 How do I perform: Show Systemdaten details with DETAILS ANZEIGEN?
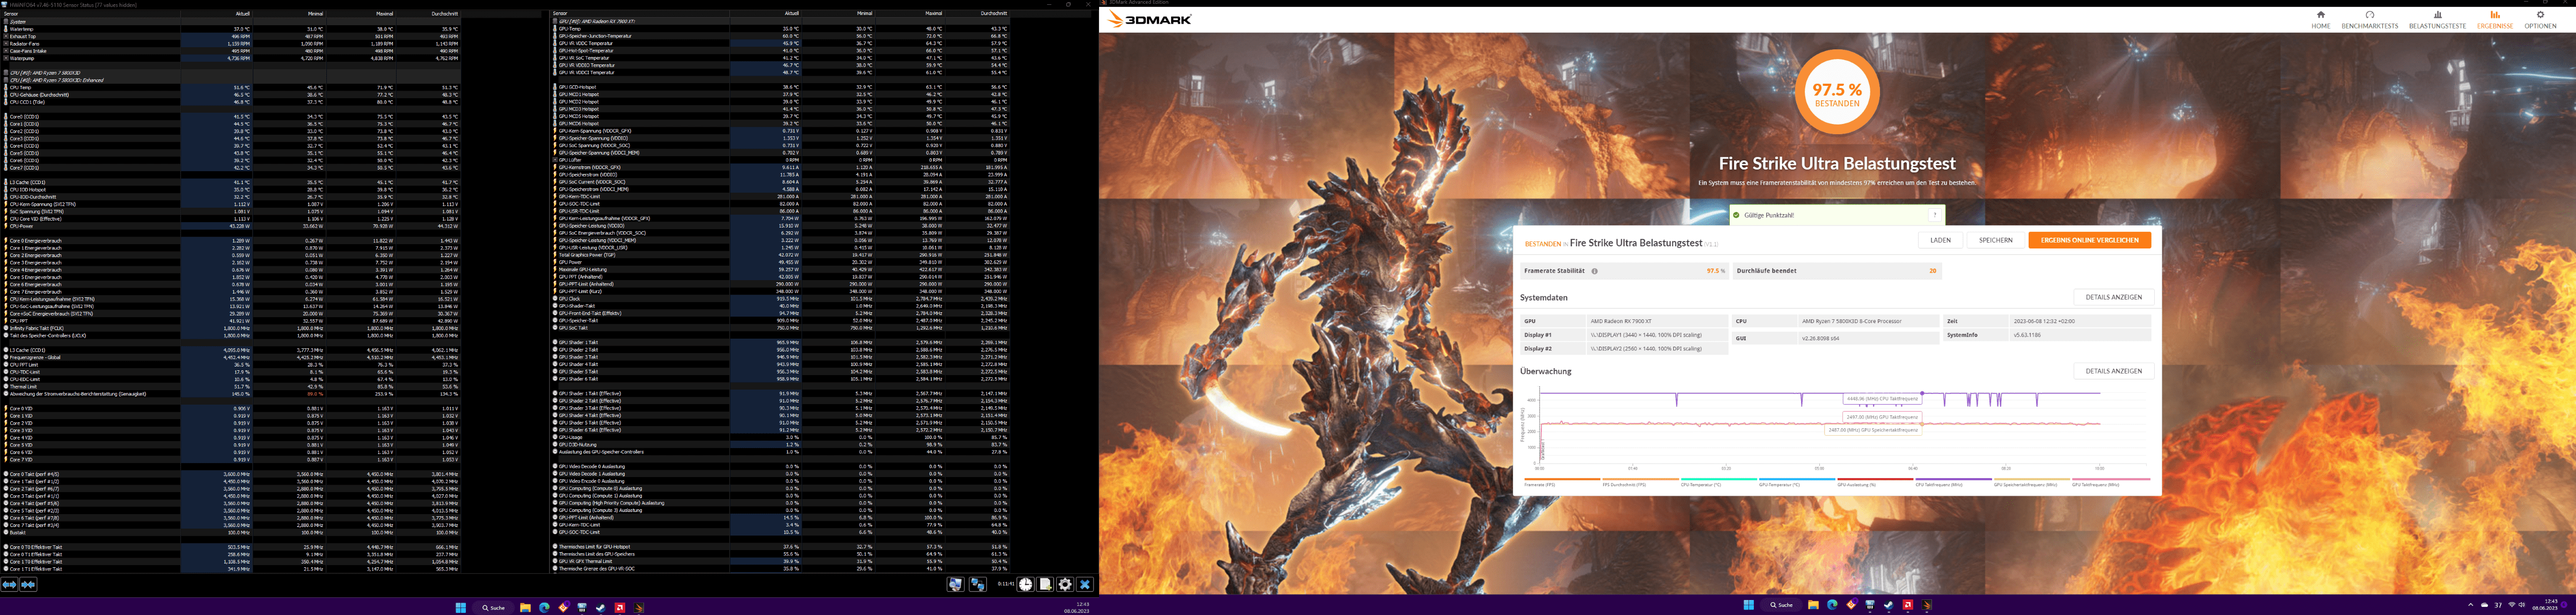2114,297
